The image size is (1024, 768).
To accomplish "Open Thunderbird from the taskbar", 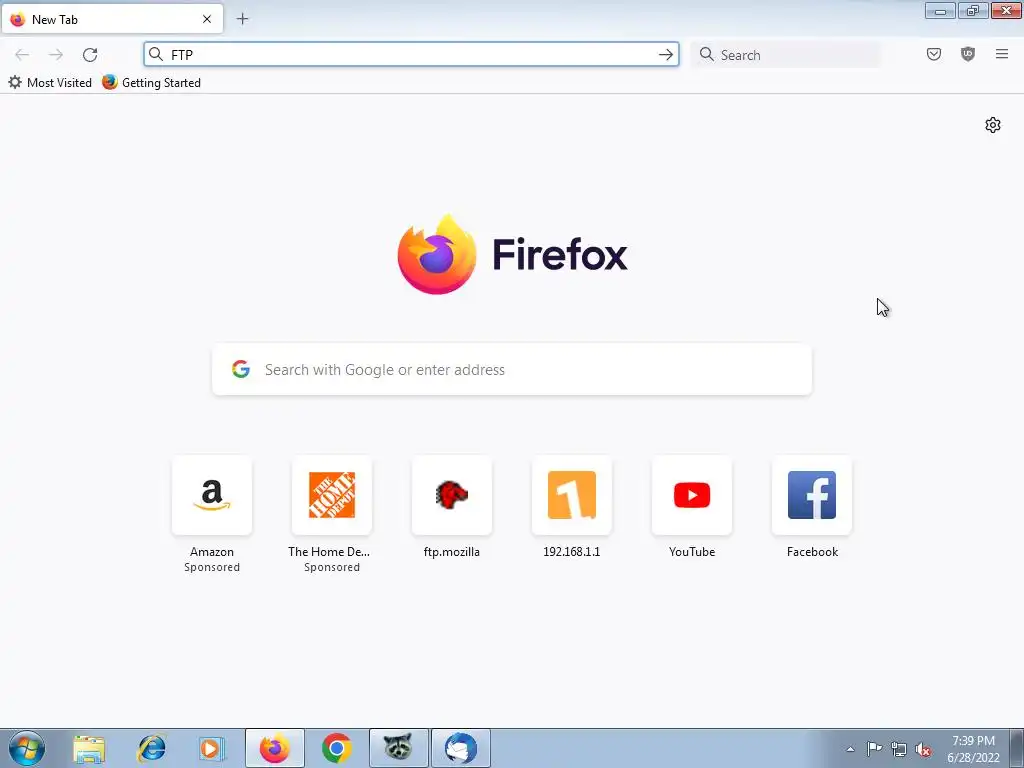I will click(x=460, y=748).
